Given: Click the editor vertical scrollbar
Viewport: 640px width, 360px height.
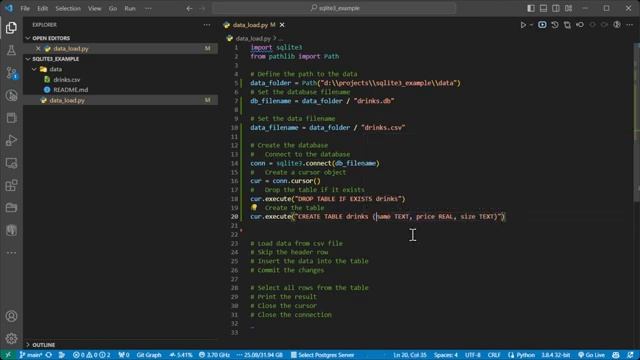Looking at the screenshot, I should click(x=637, y=122).
